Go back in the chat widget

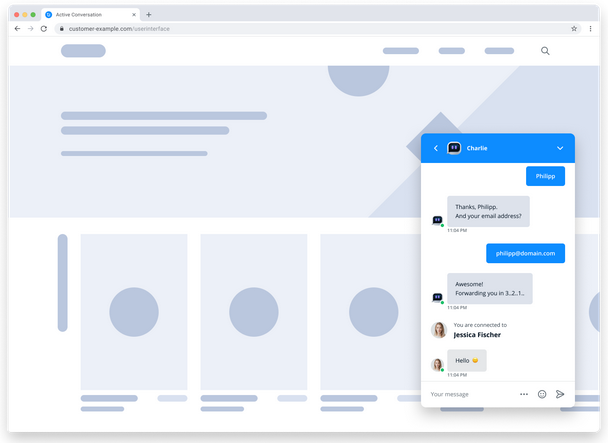436,148
